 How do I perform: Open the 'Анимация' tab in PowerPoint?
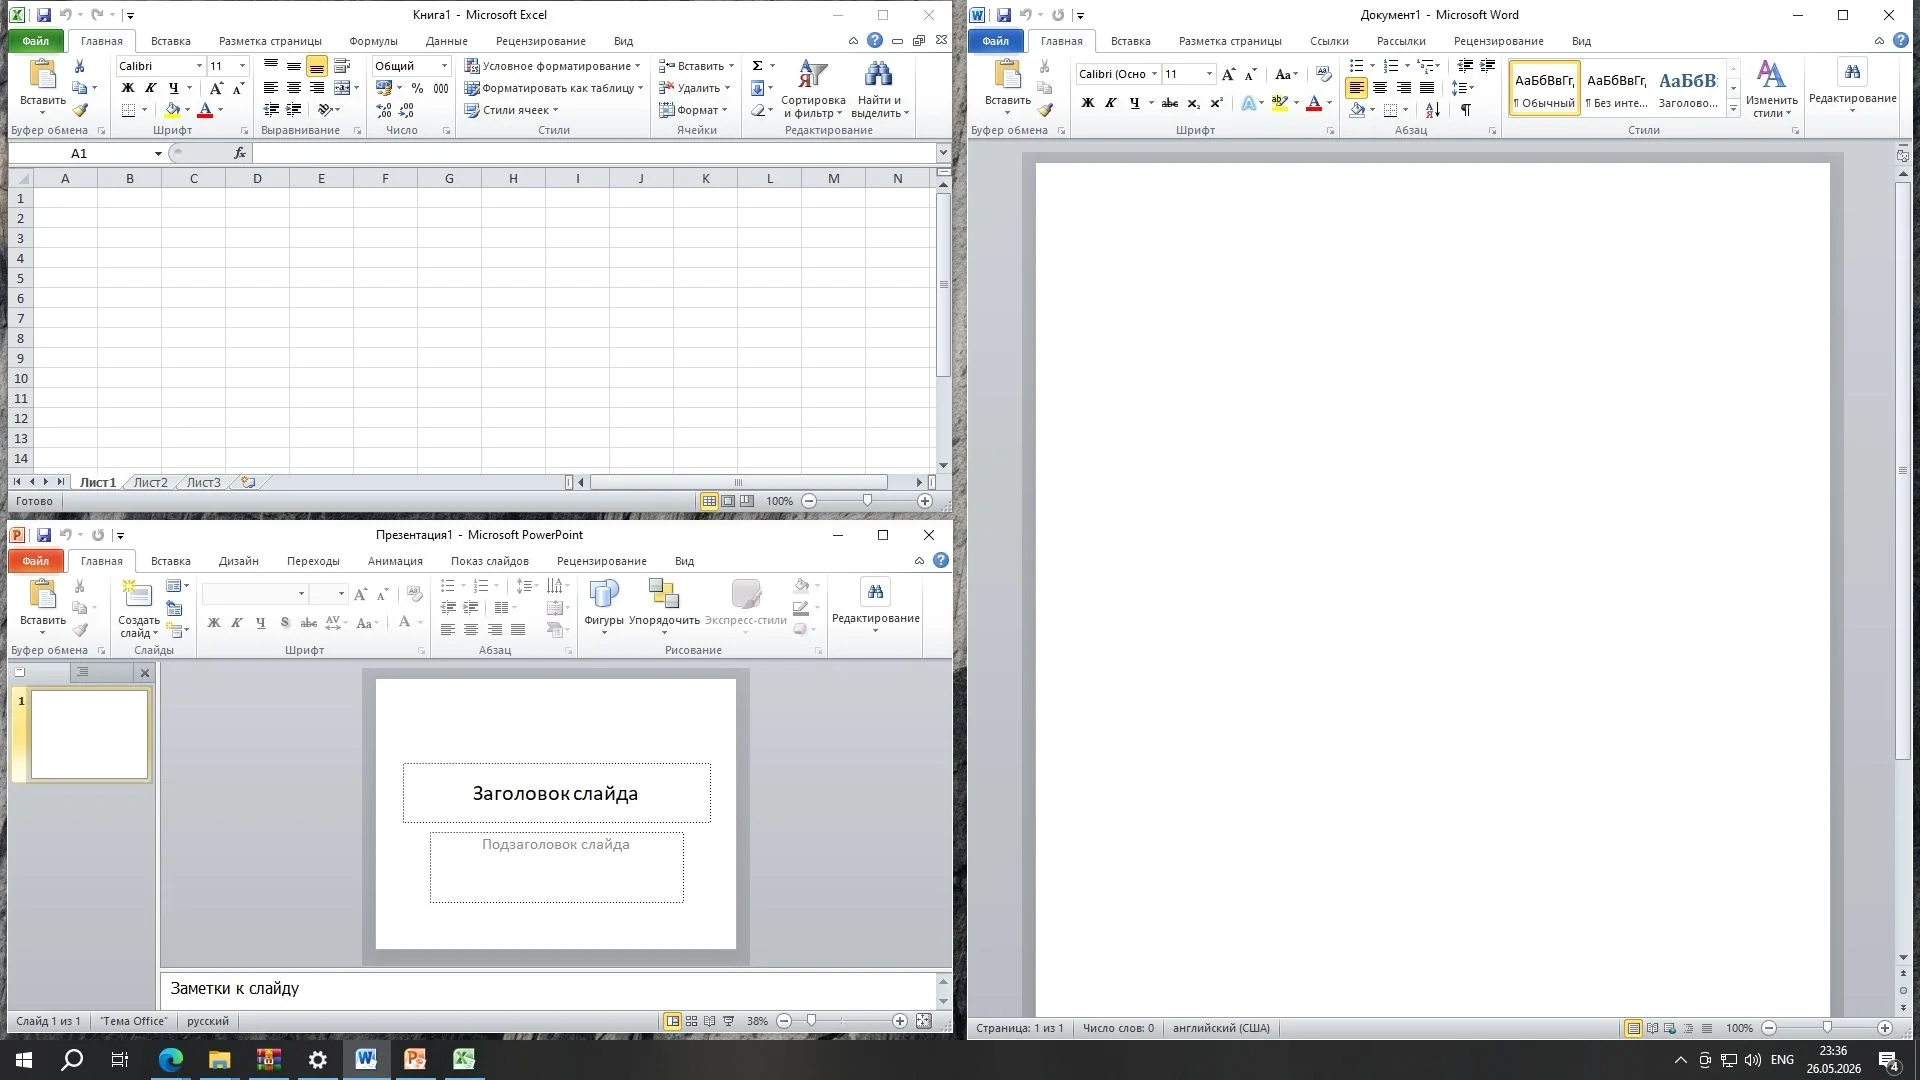(x=395, y=561)
